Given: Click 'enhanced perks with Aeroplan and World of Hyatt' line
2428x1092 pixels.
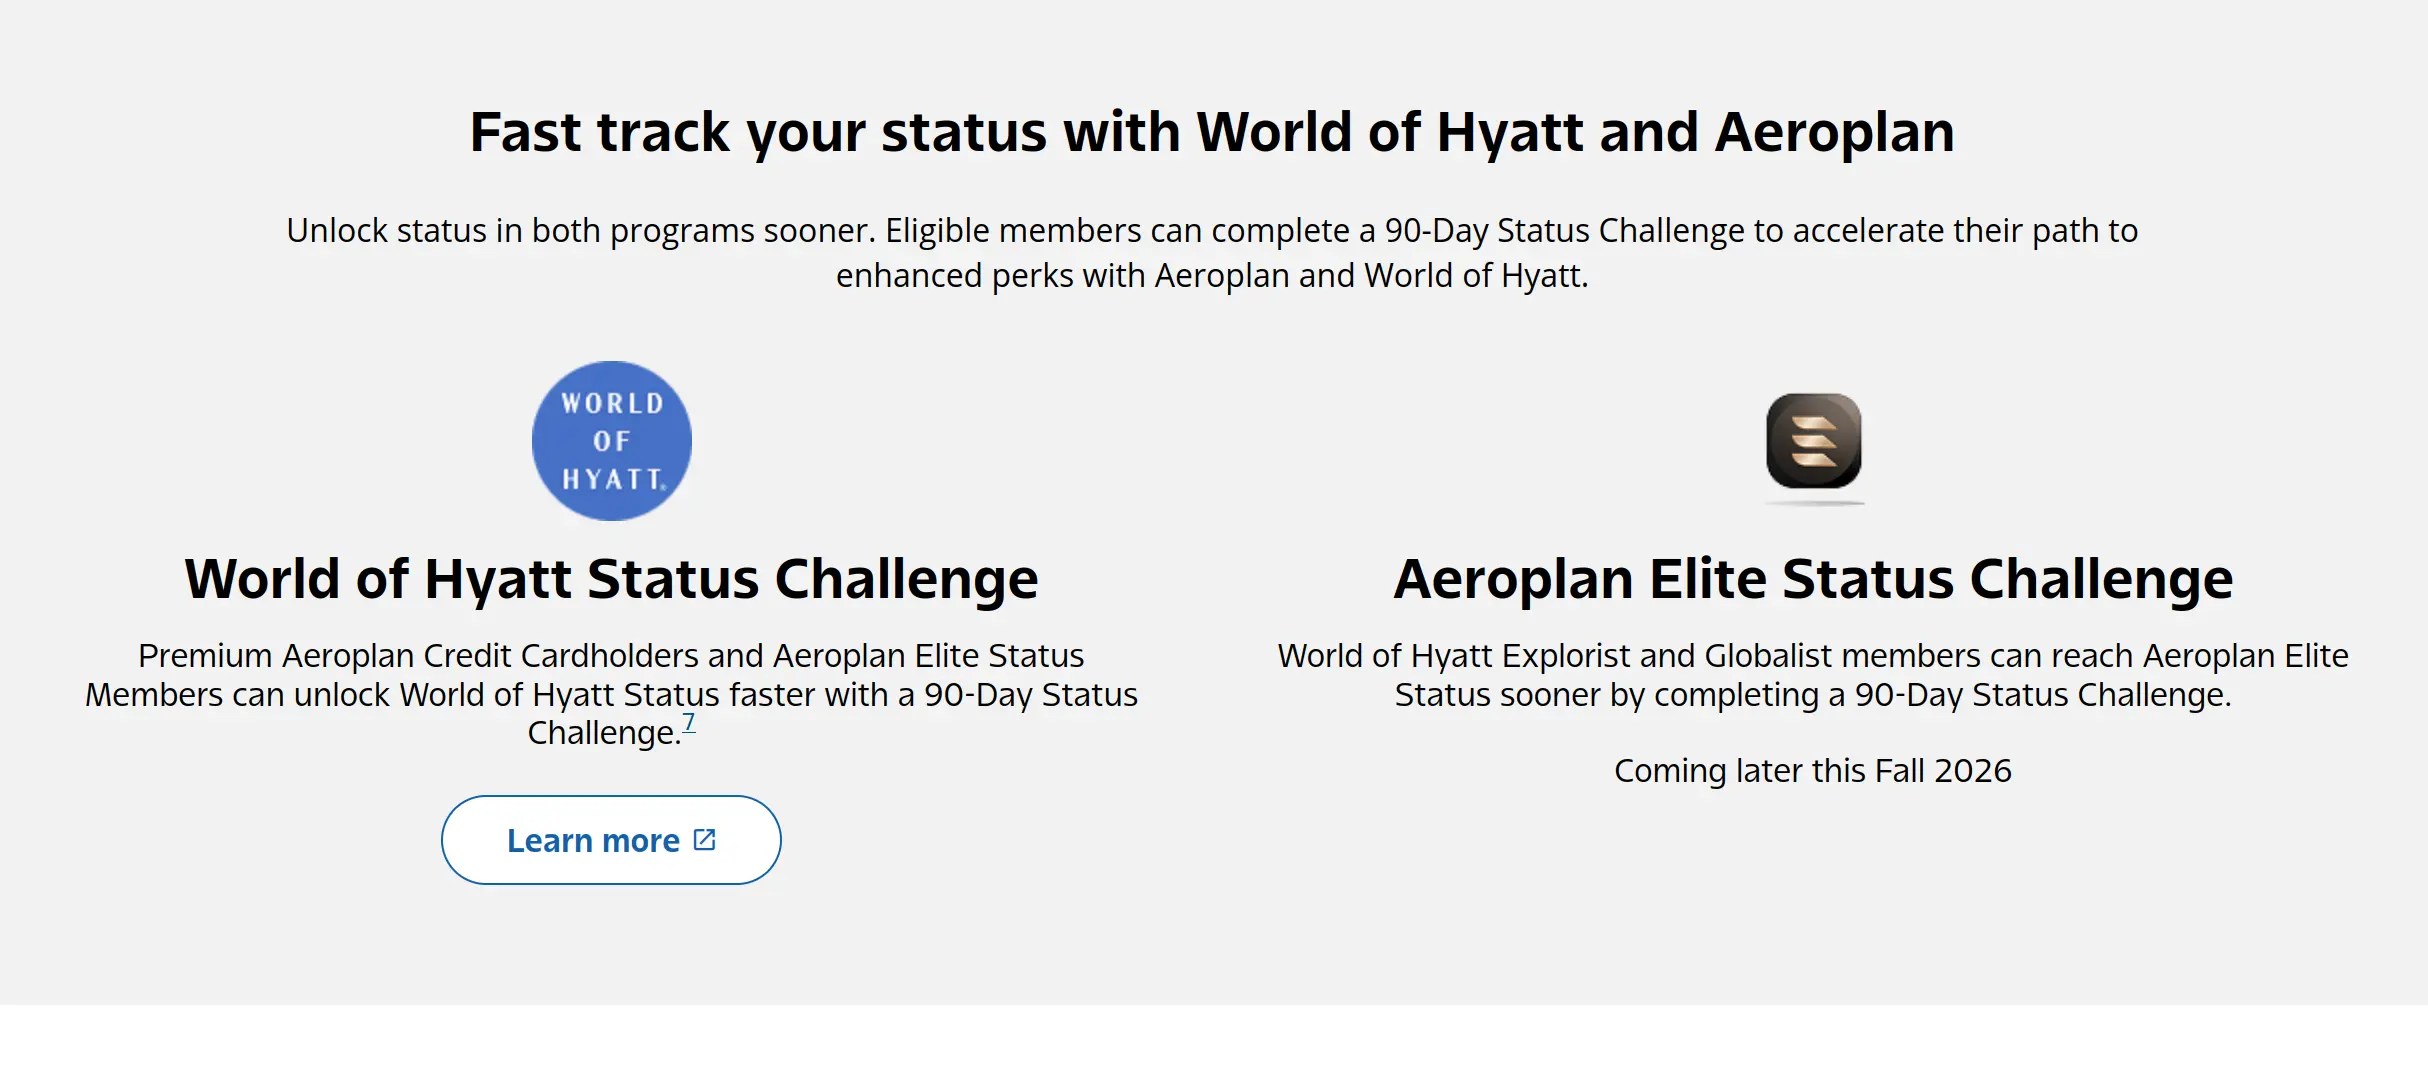Looking at the screenshot, I should 1212,276.
